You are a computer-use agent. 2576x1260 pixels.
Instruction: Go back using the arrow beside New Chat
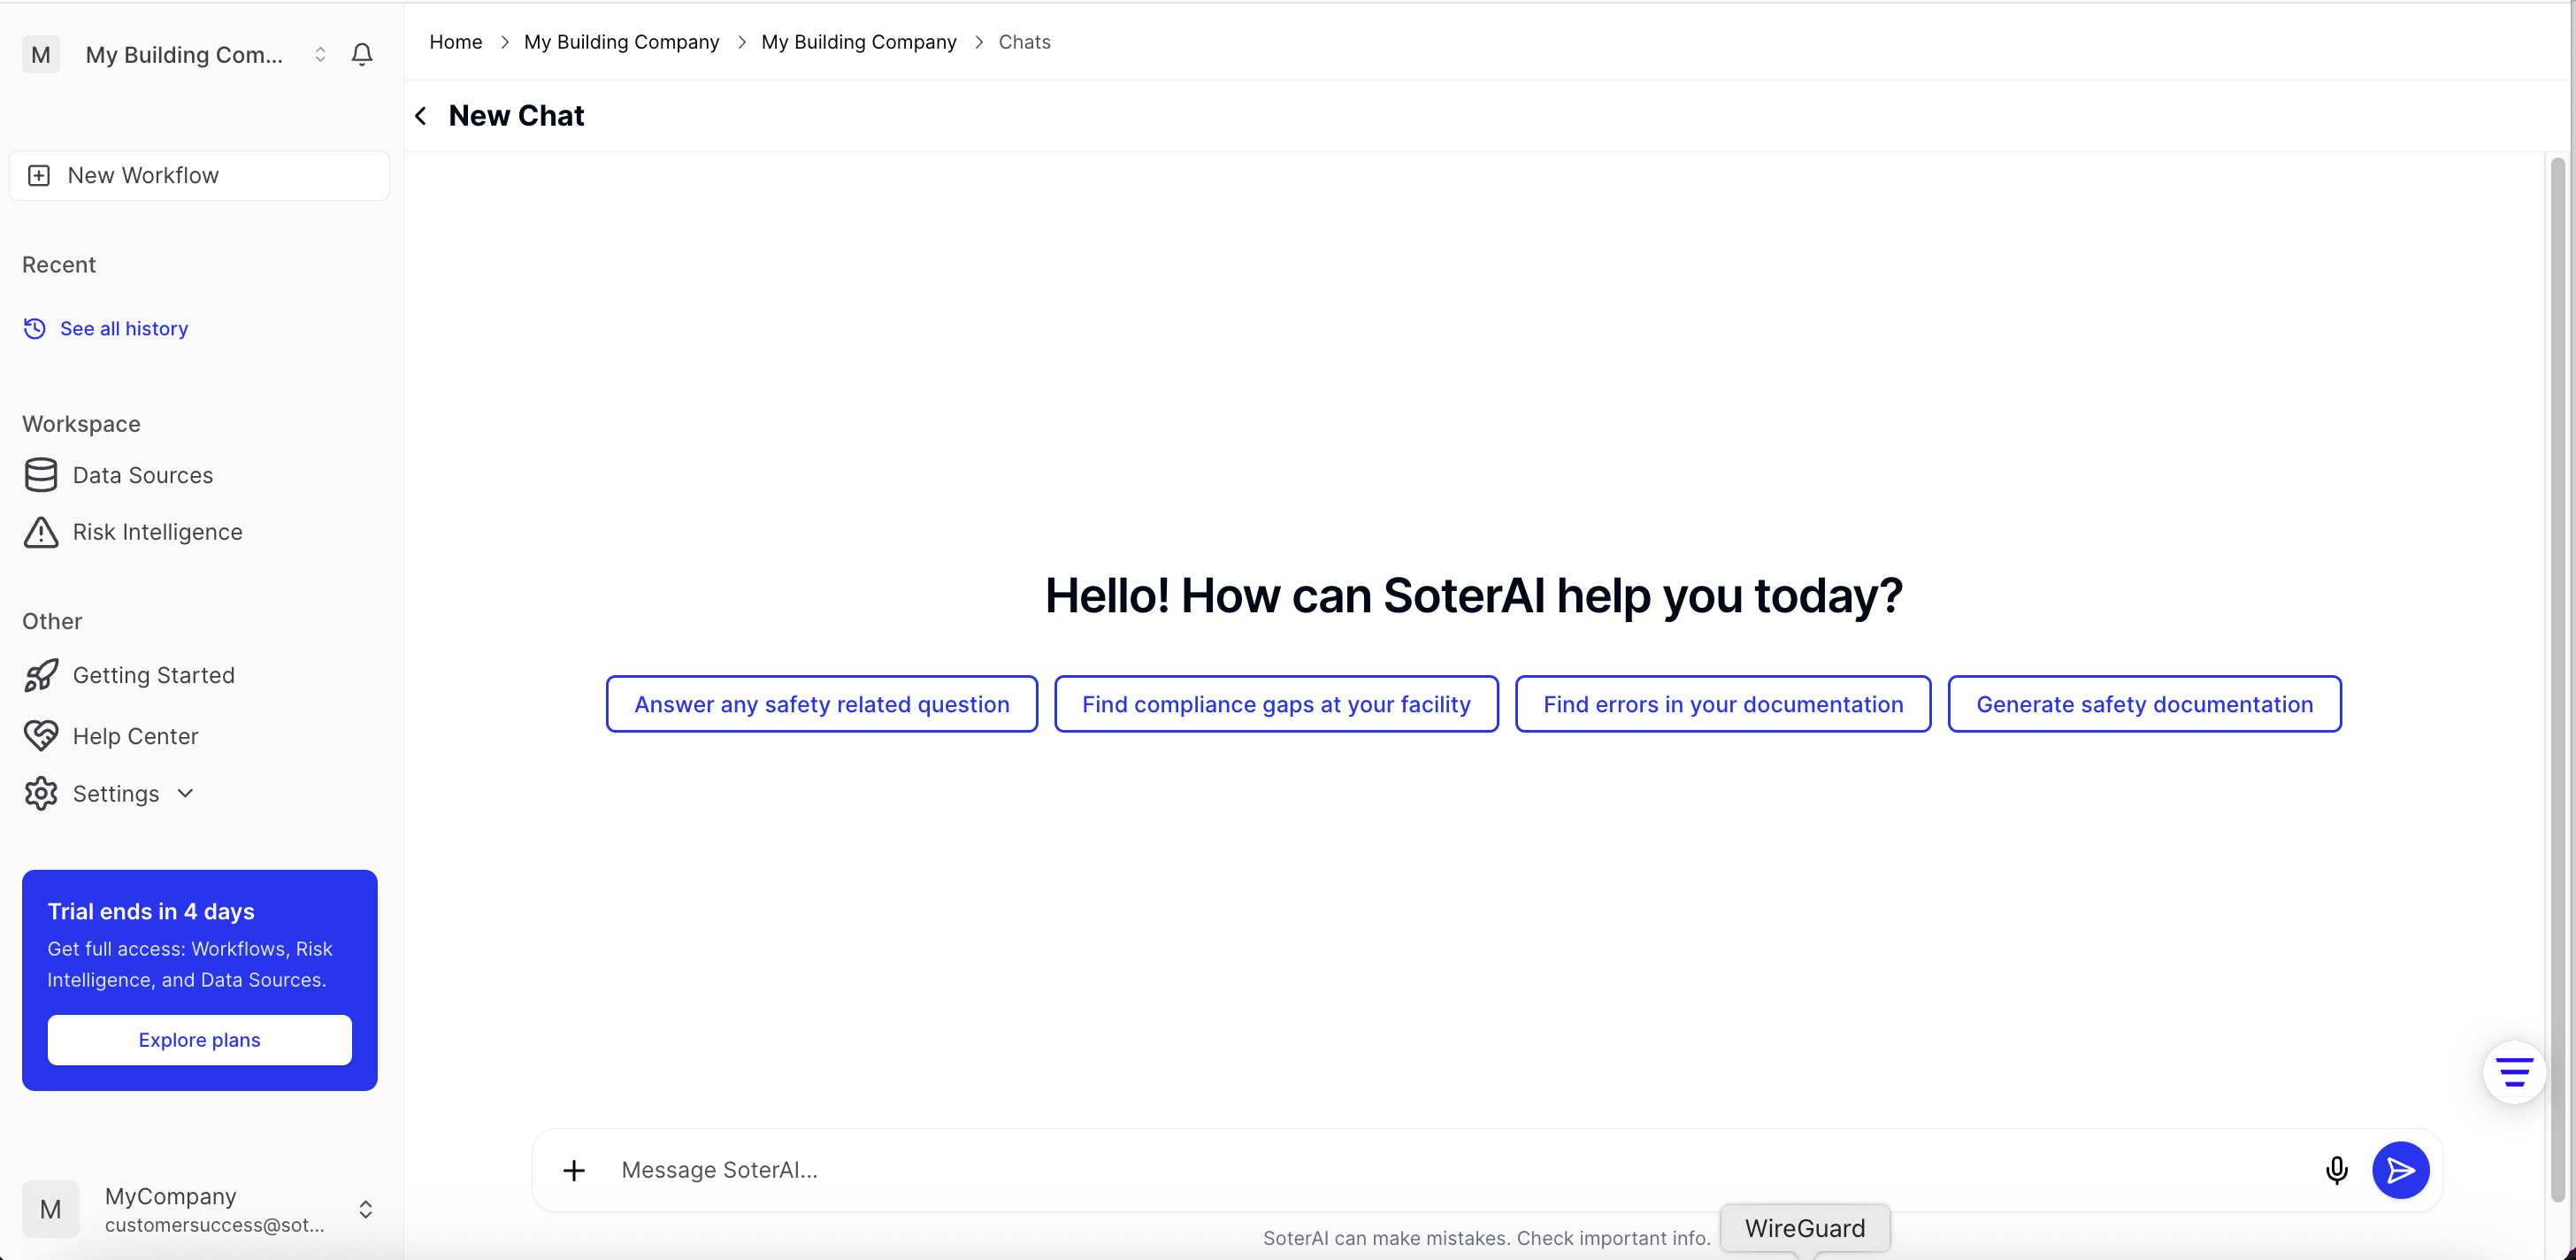(x=421, y=116)
